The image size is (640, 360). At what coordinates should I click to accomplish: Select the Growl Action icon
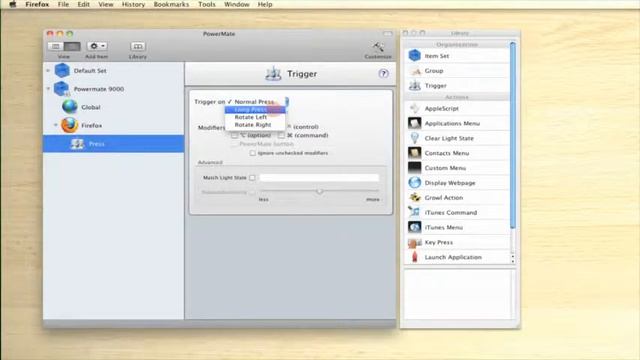click(415, 198)
